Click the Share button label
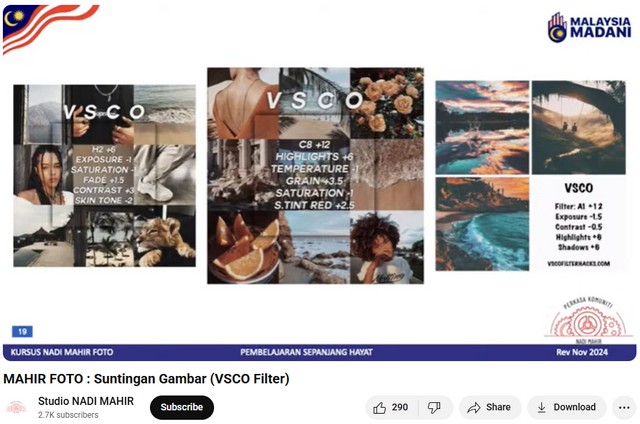The height and width of the screenshot is (424, 640). click(x=498, y=407)
